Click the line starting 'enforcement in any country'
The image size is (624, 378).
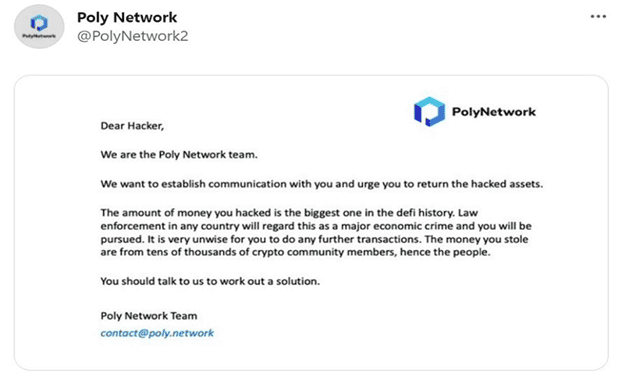click(316, 226)
